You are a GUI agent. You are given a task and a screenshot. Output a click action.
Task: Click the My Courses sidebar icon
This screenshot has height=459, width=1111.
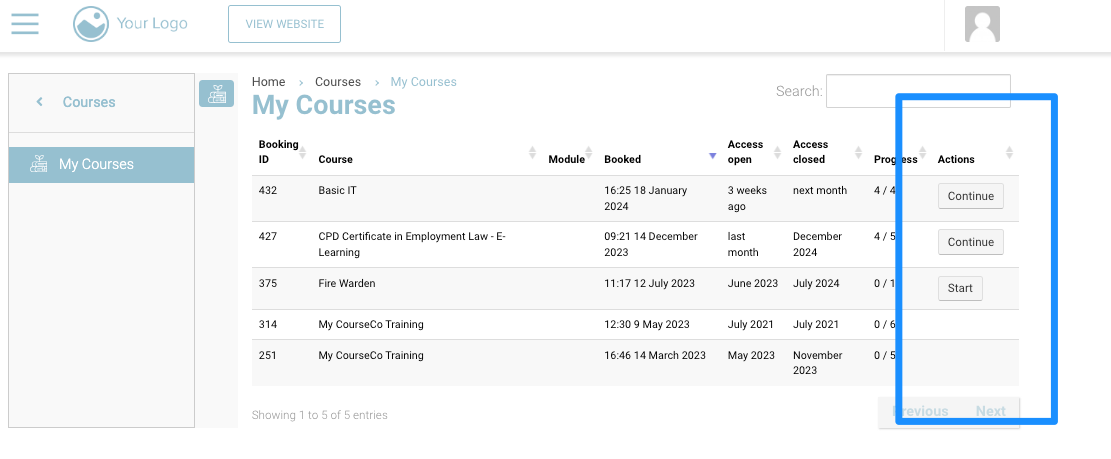click(x=39, y=165)
